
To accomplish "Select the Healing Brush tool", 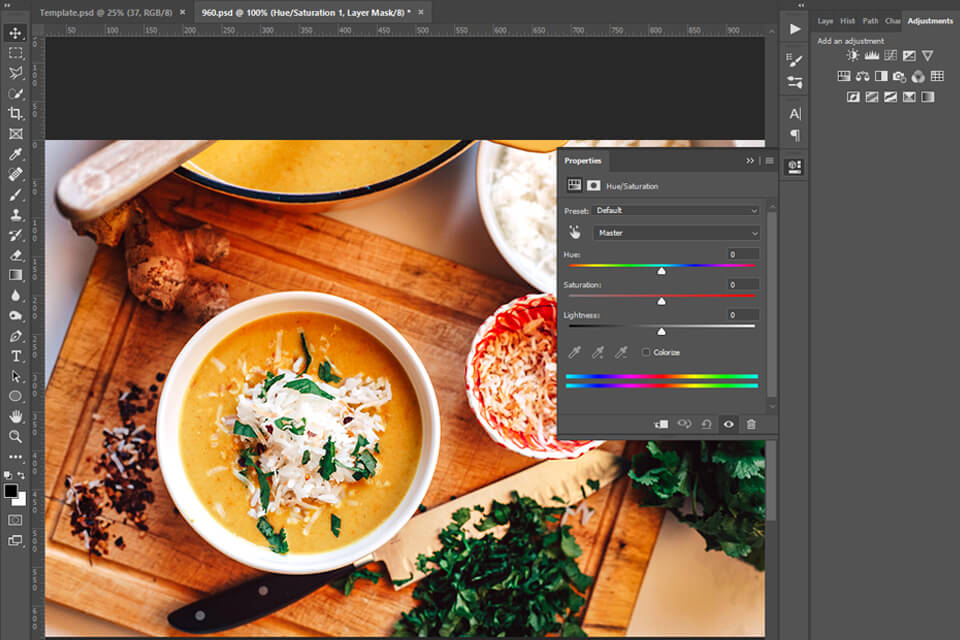I will coord(15,174).
